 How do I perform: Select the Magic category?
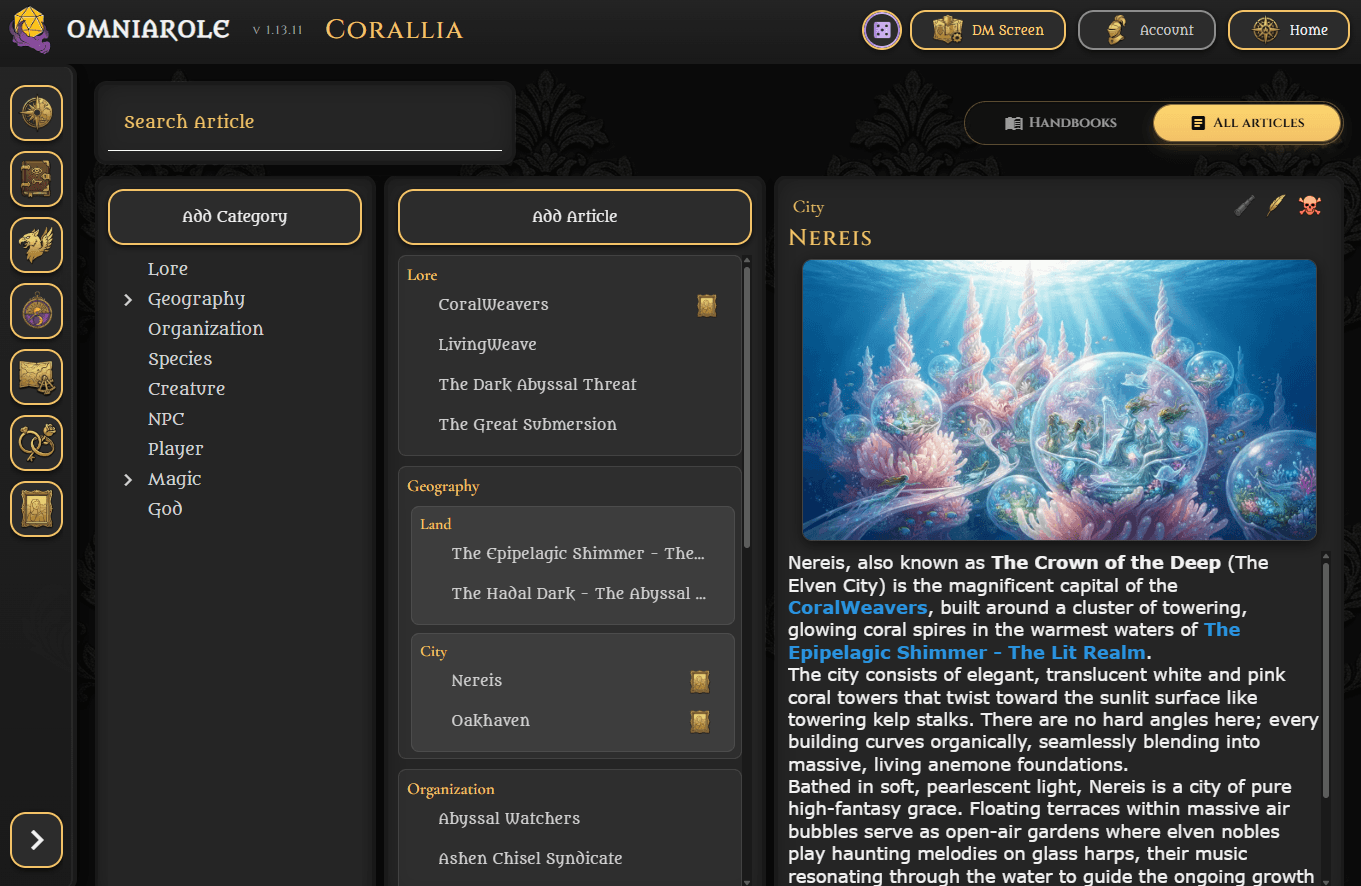click(175, 479)
